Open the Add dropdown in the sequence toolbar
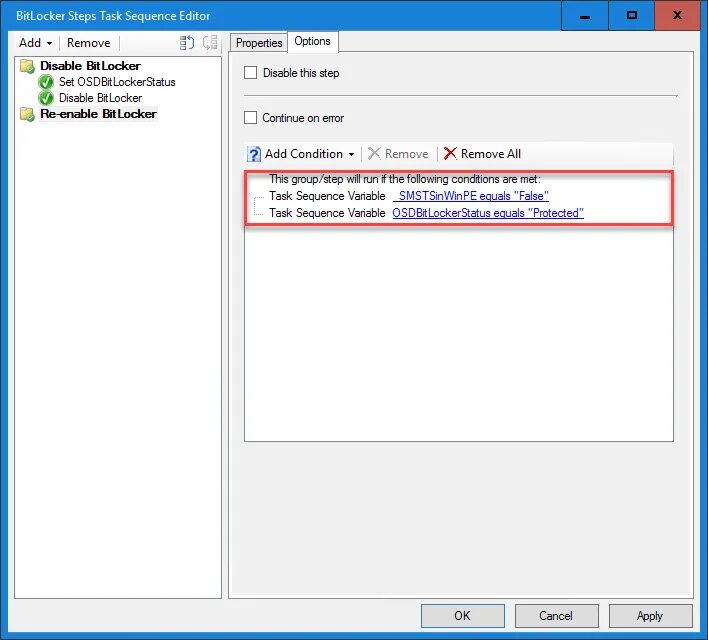 pos(35,43)
